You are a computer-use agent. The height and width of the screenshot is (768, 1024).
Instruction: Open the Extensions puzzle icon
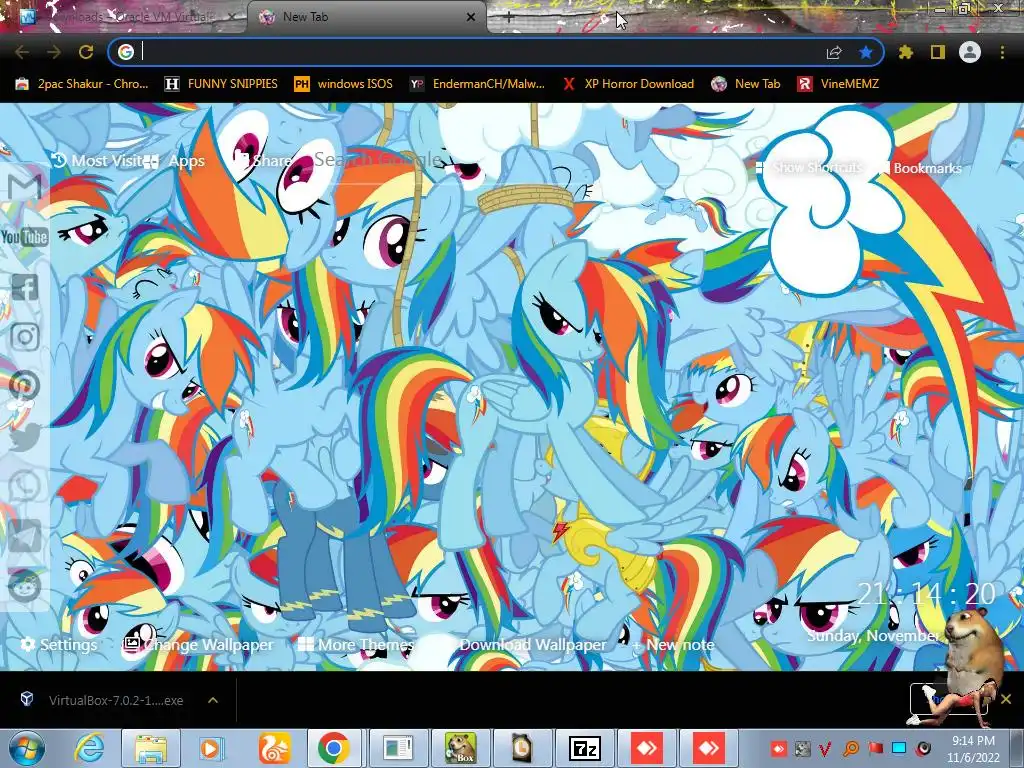[x=906, y=52]
